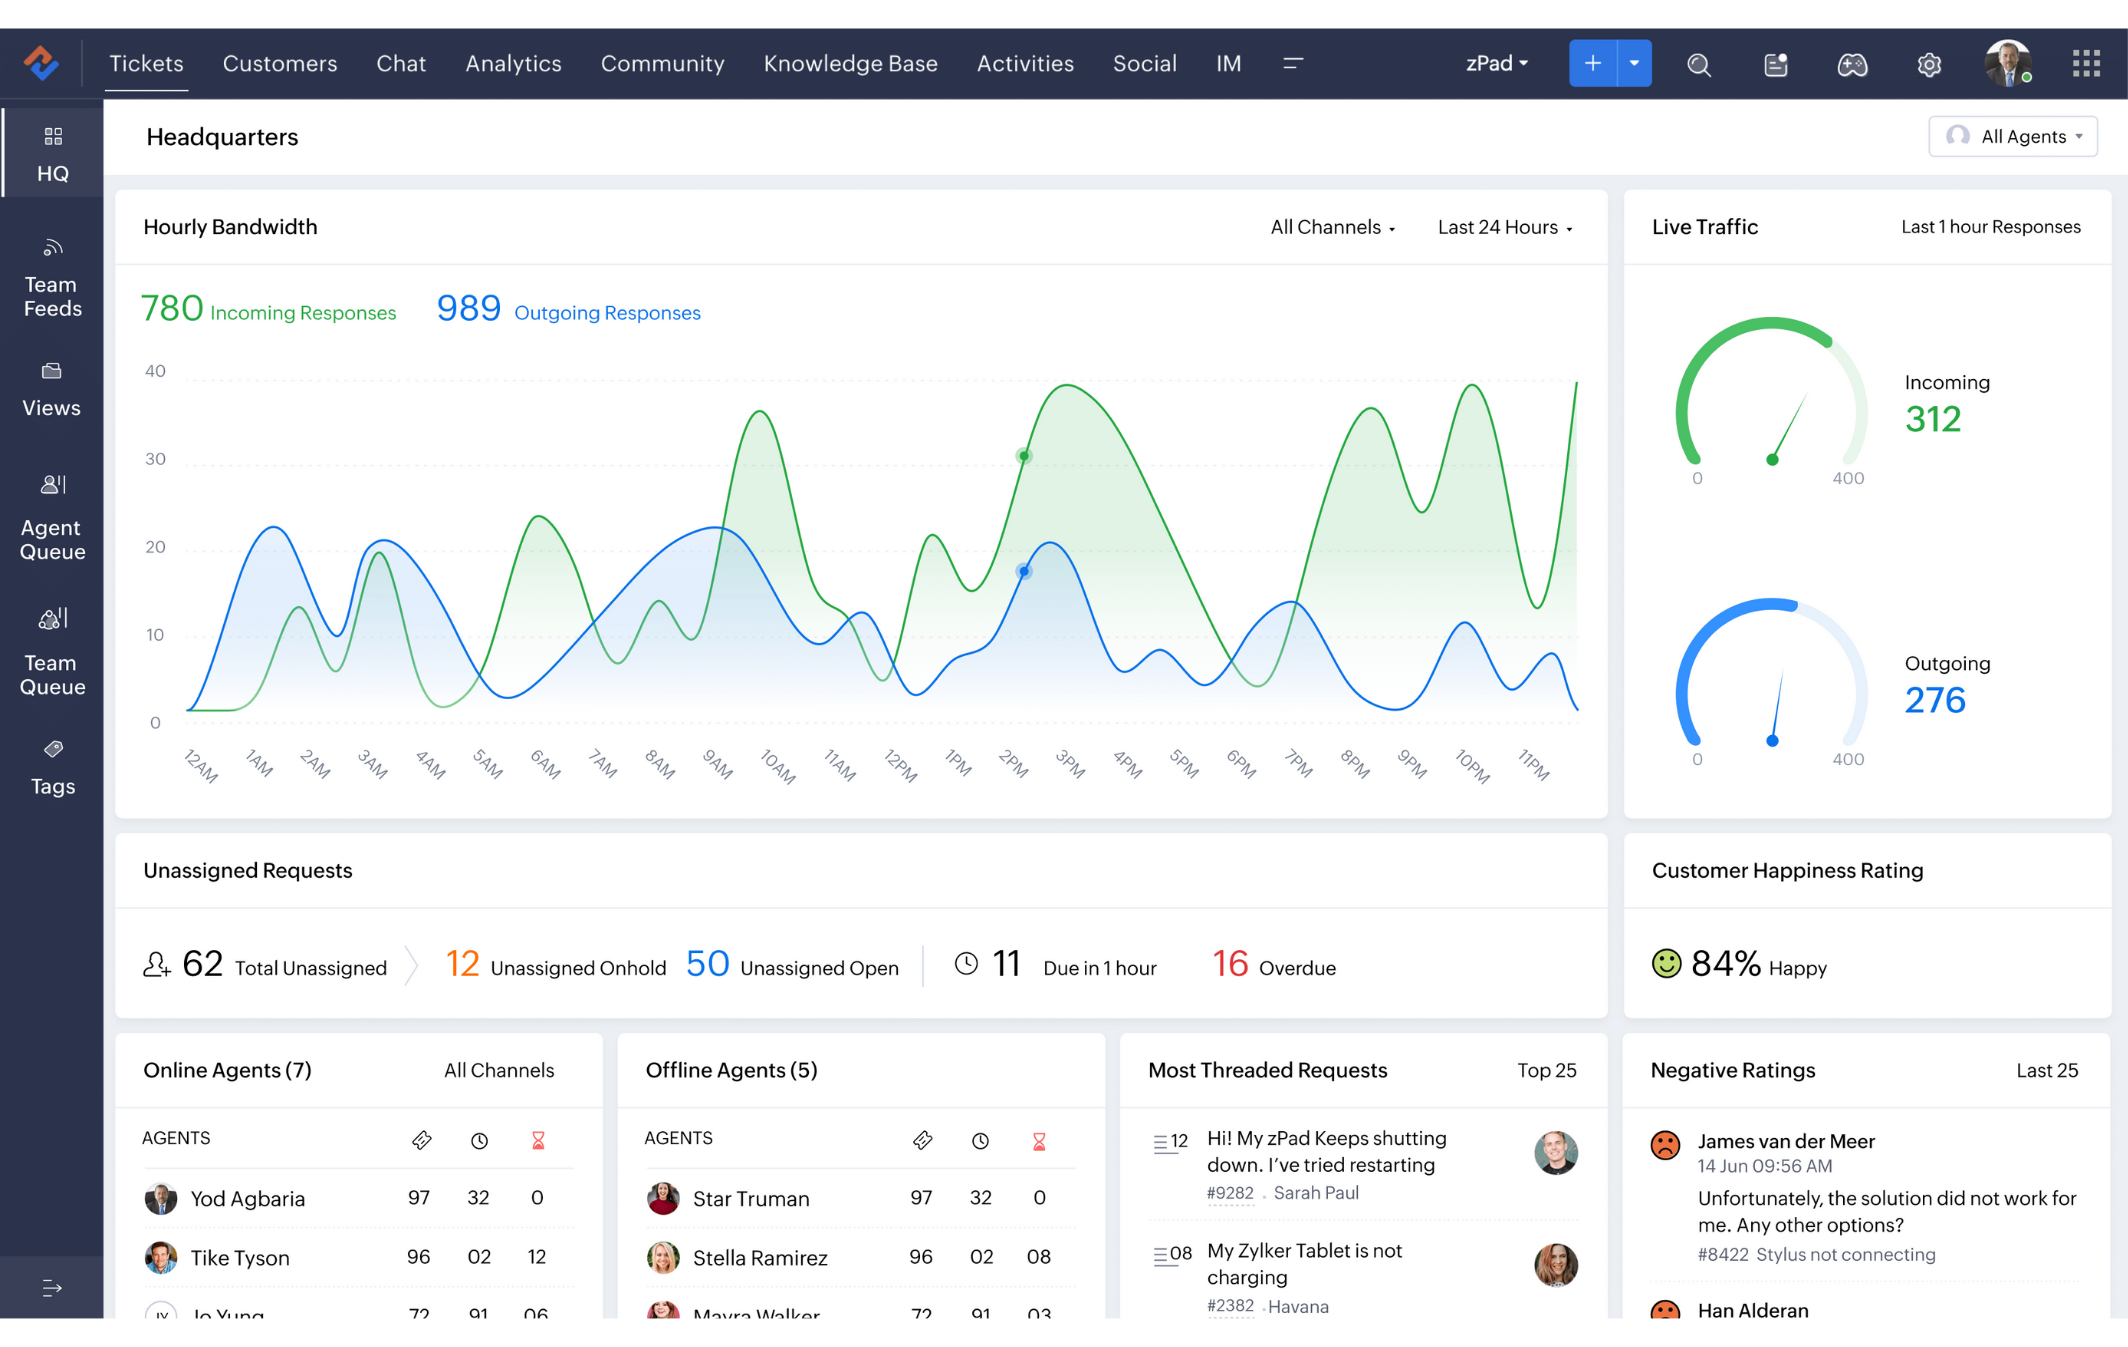Open the settings gear
This screenshot has width=2128, height=1347.
point(1929,63)
